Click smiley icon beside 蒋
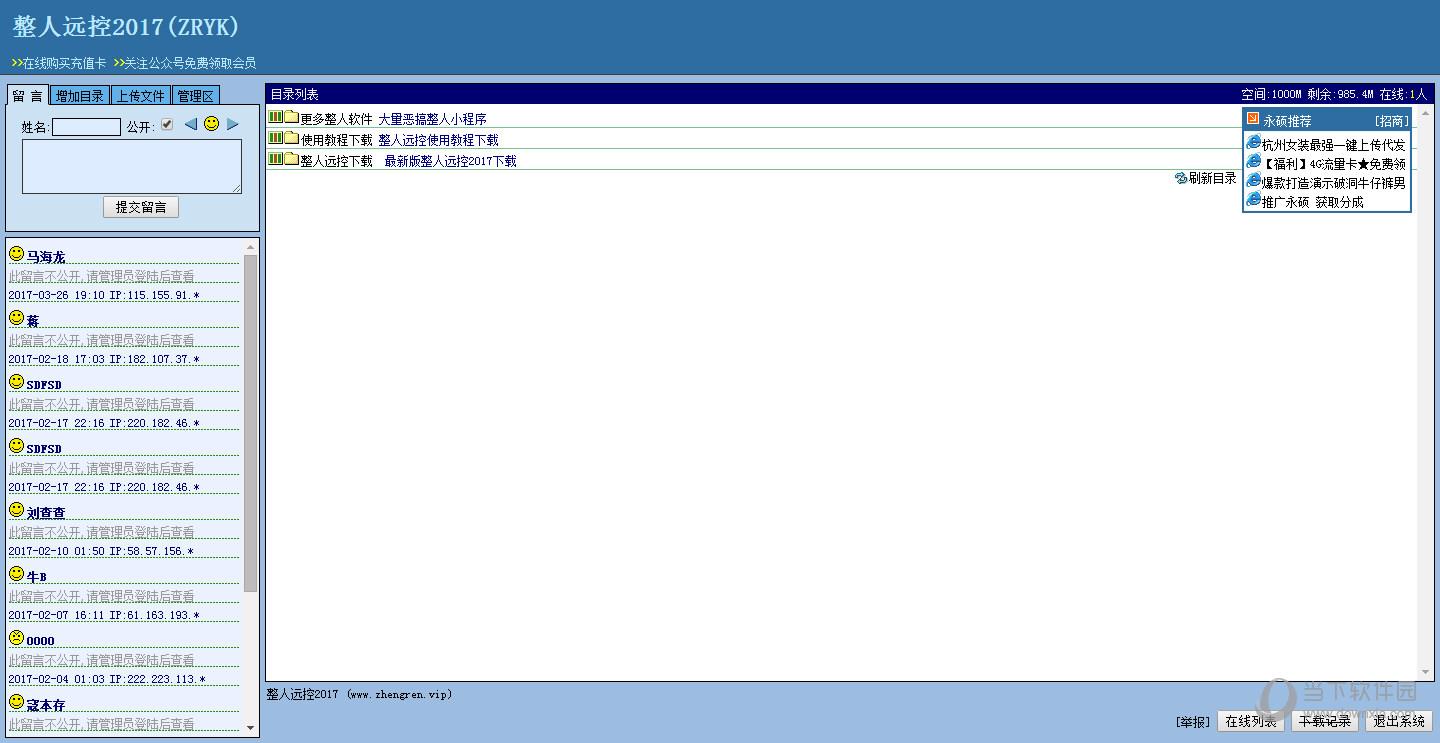The image size is (1440, 743). pos(16,318)
